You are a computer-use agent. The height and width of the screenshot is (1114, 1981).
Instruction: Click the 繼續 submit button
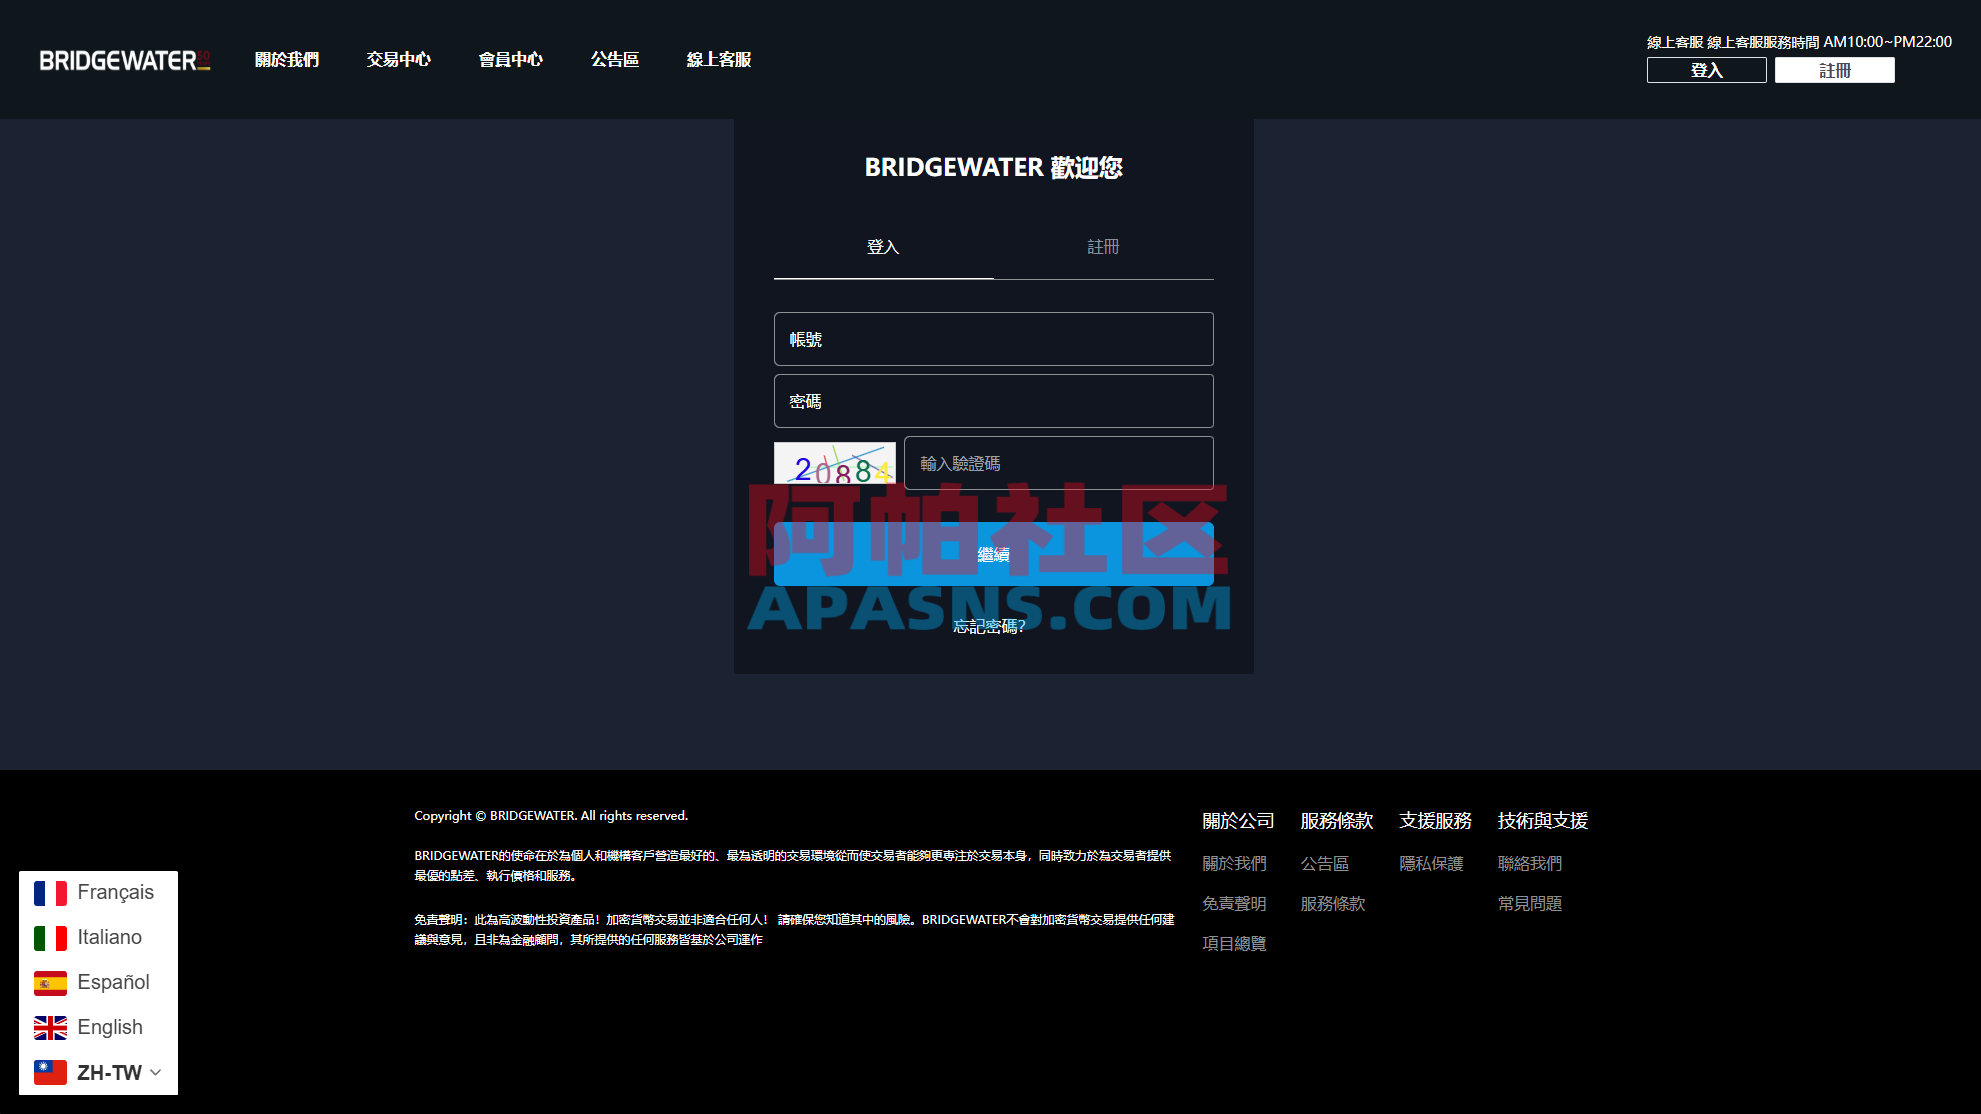tap(993, 554)
